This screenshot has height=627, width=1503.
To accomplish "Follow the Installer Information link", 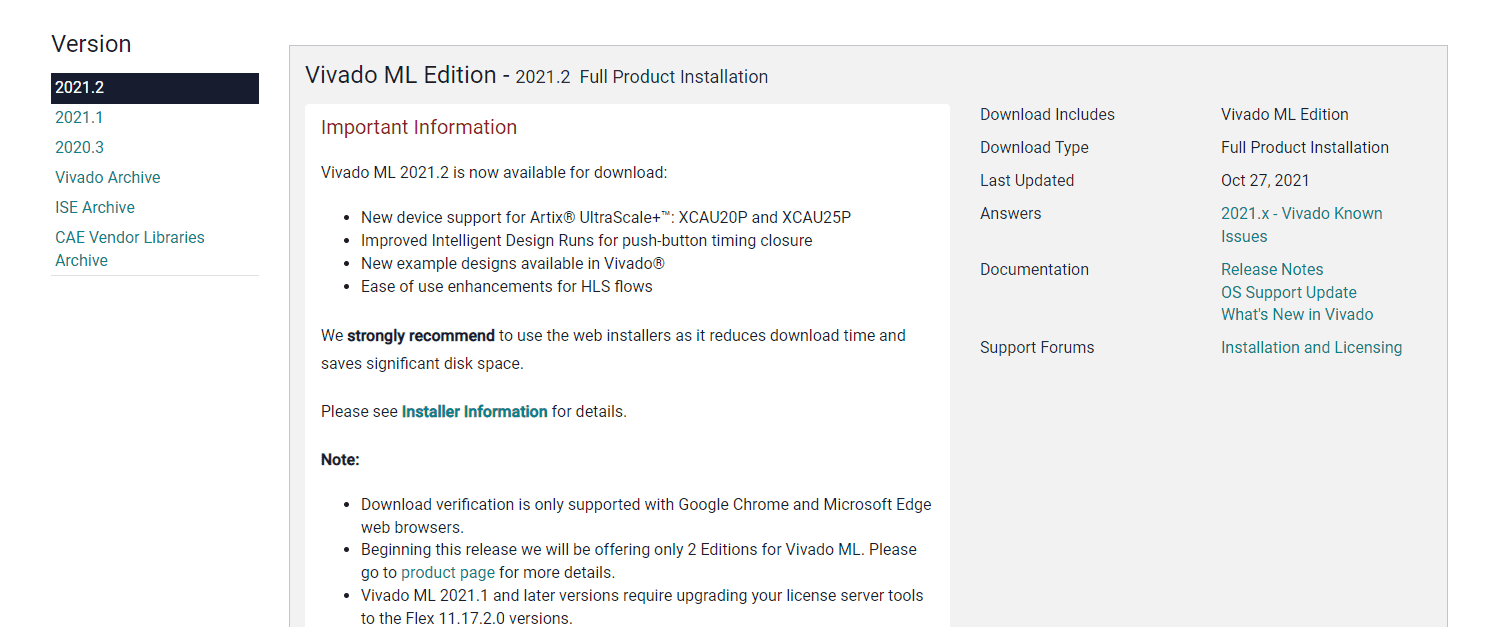I will (x=474, y=412).
